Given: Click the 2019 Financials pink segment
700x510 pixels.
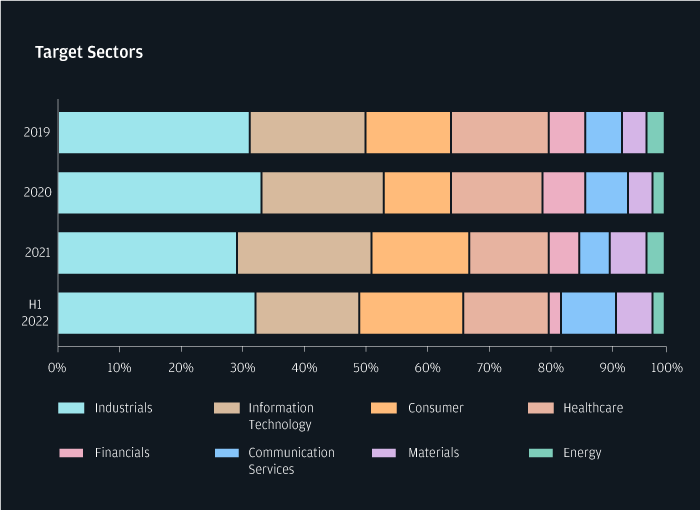Looking at the screenshot, I should click(567, 132).
